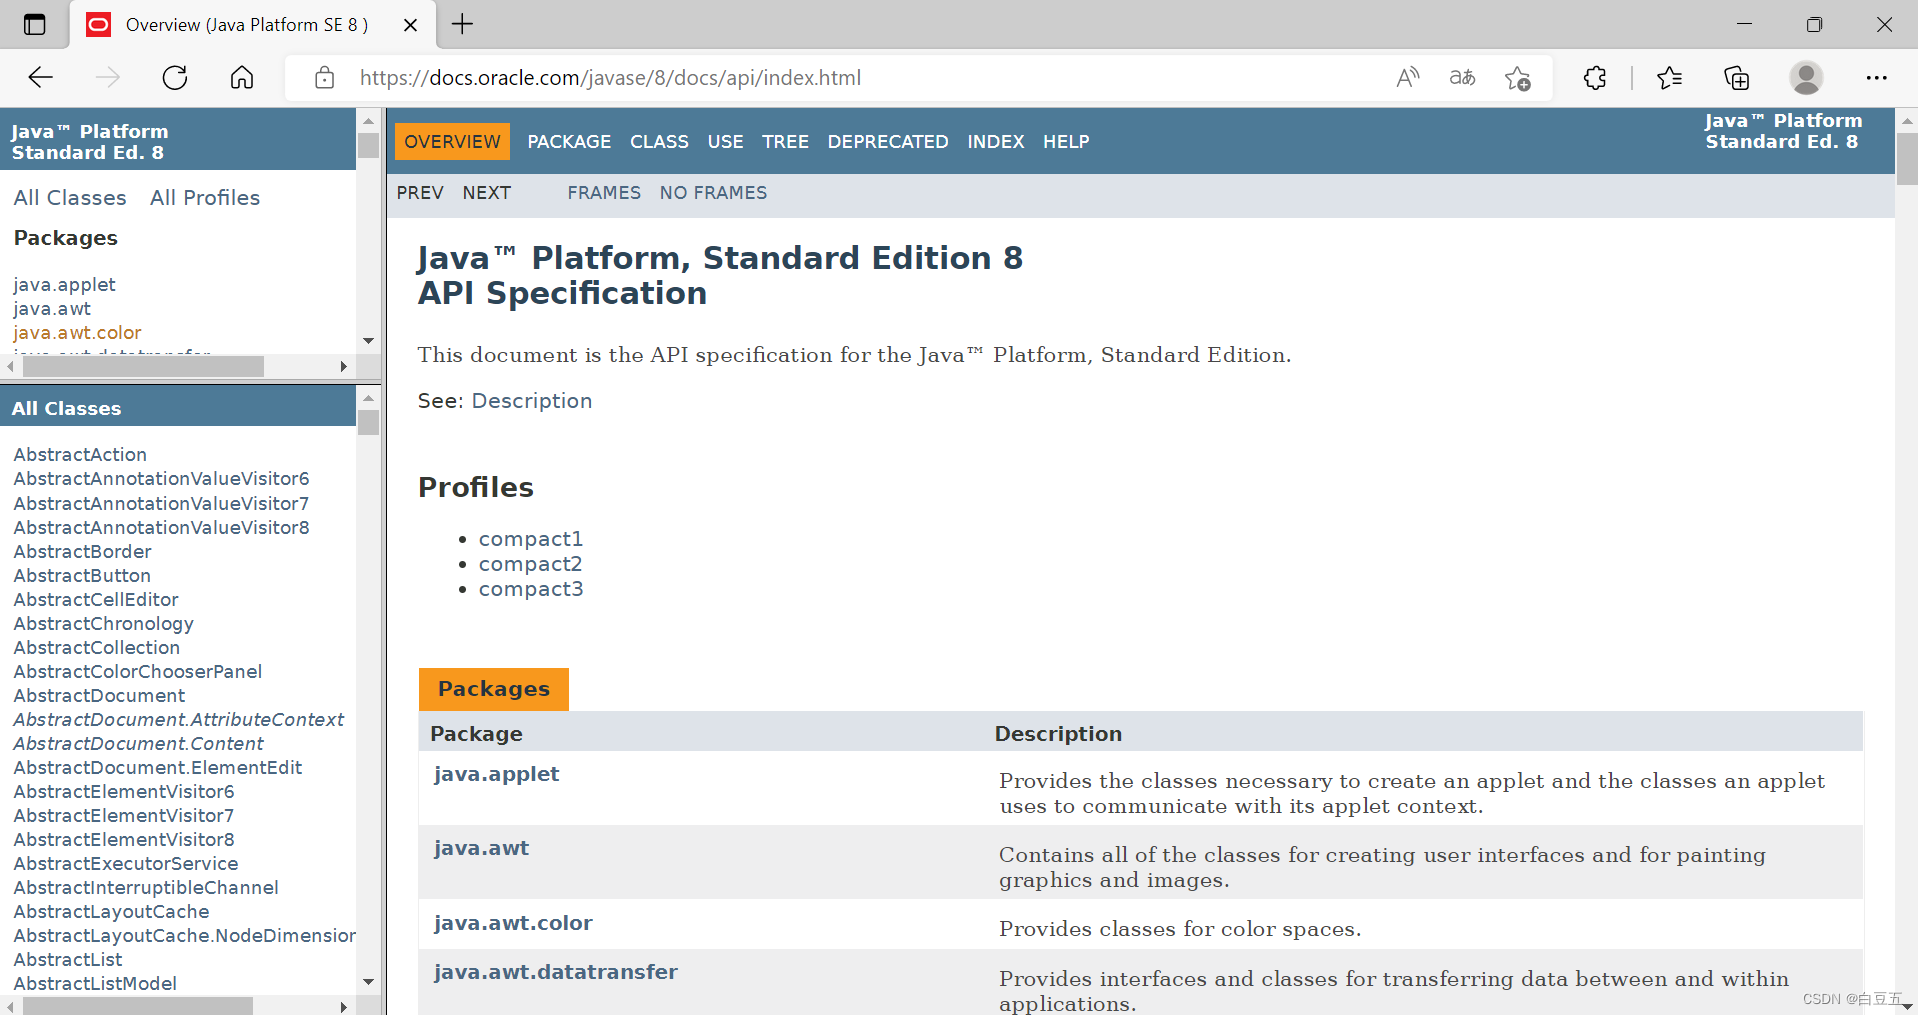Image resolution: width=1918 pixels, height=1015 pixels.
Task: Open the AbstractAction class link
Action: click(80, 455)
